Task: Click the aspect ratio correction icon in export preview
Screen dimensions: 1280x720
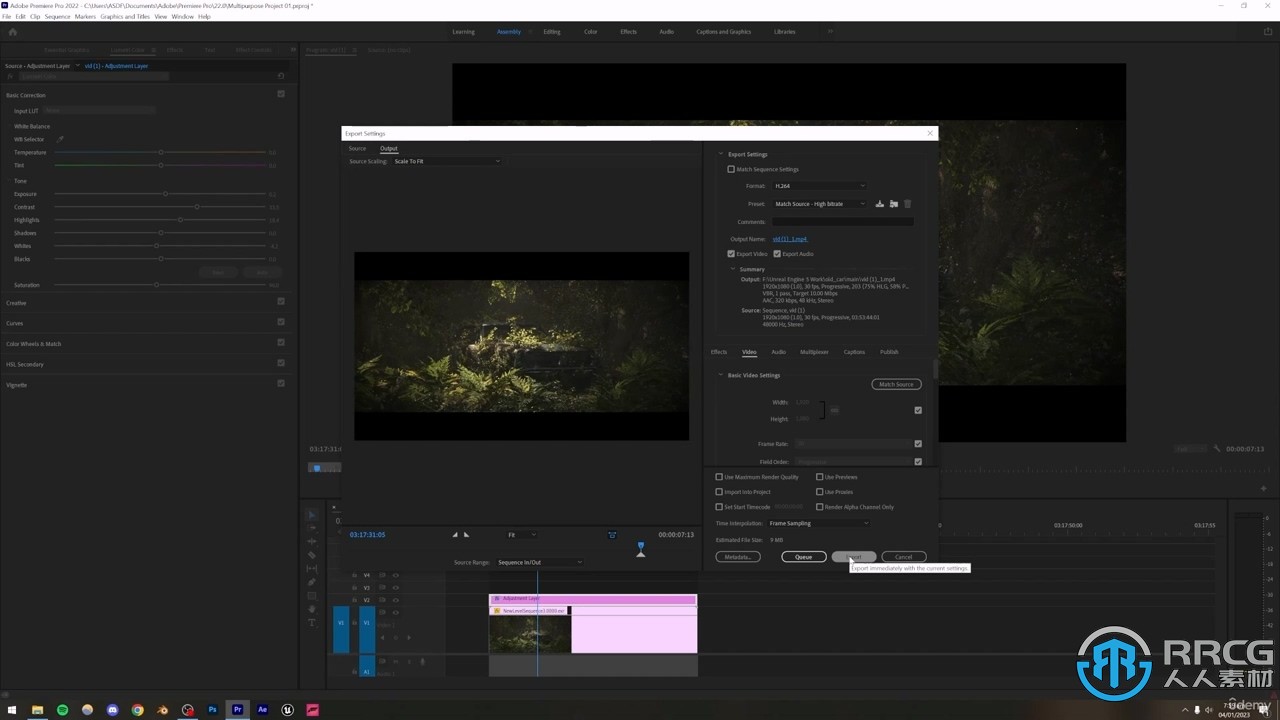Action: tap(612, 535)
